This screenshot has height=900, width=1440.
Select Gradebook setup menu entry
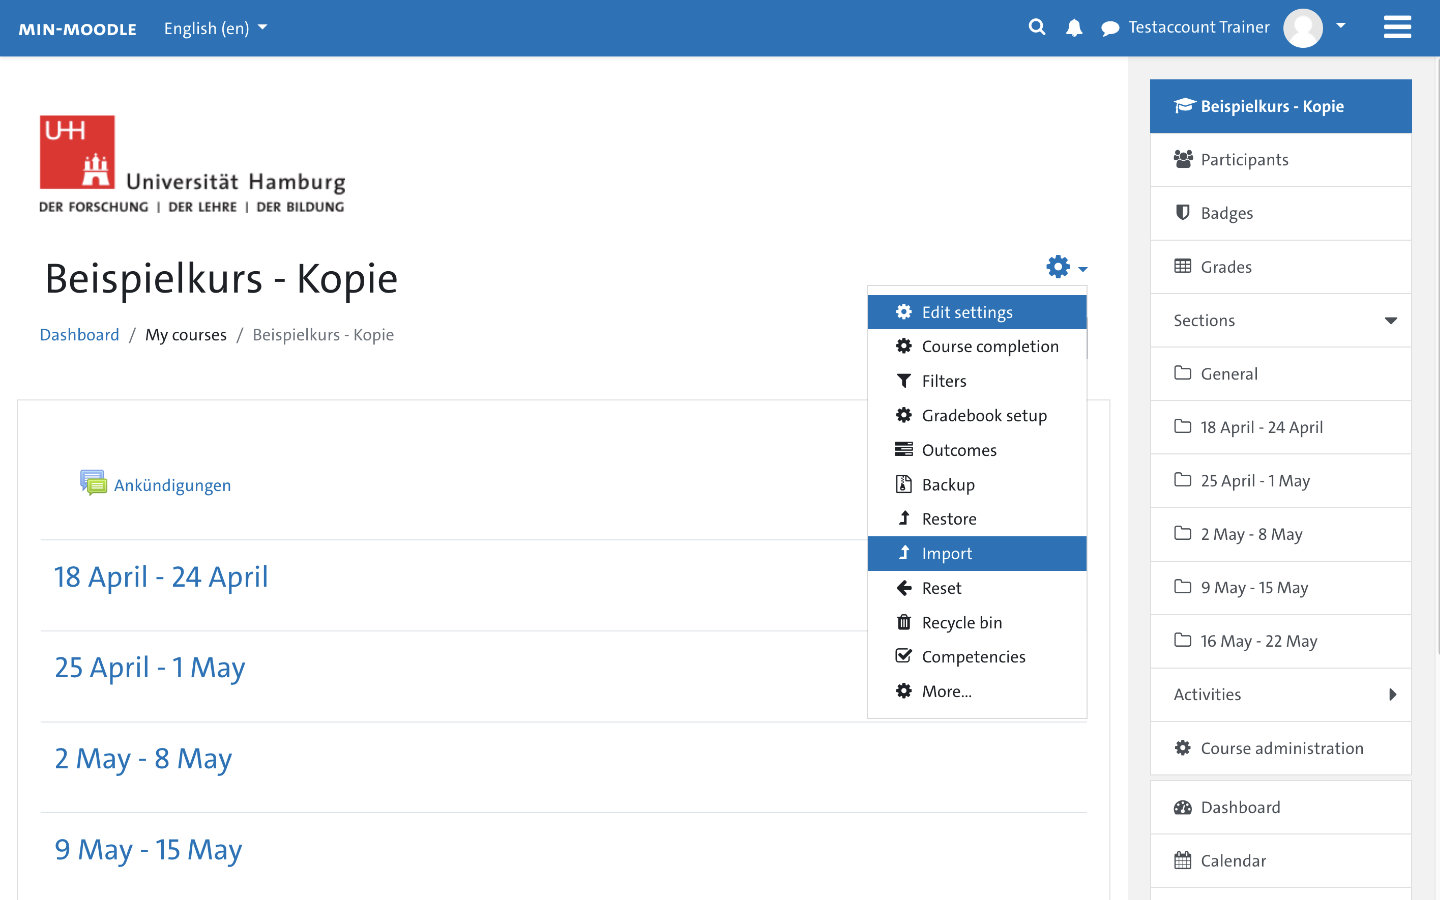coord(977,415)
